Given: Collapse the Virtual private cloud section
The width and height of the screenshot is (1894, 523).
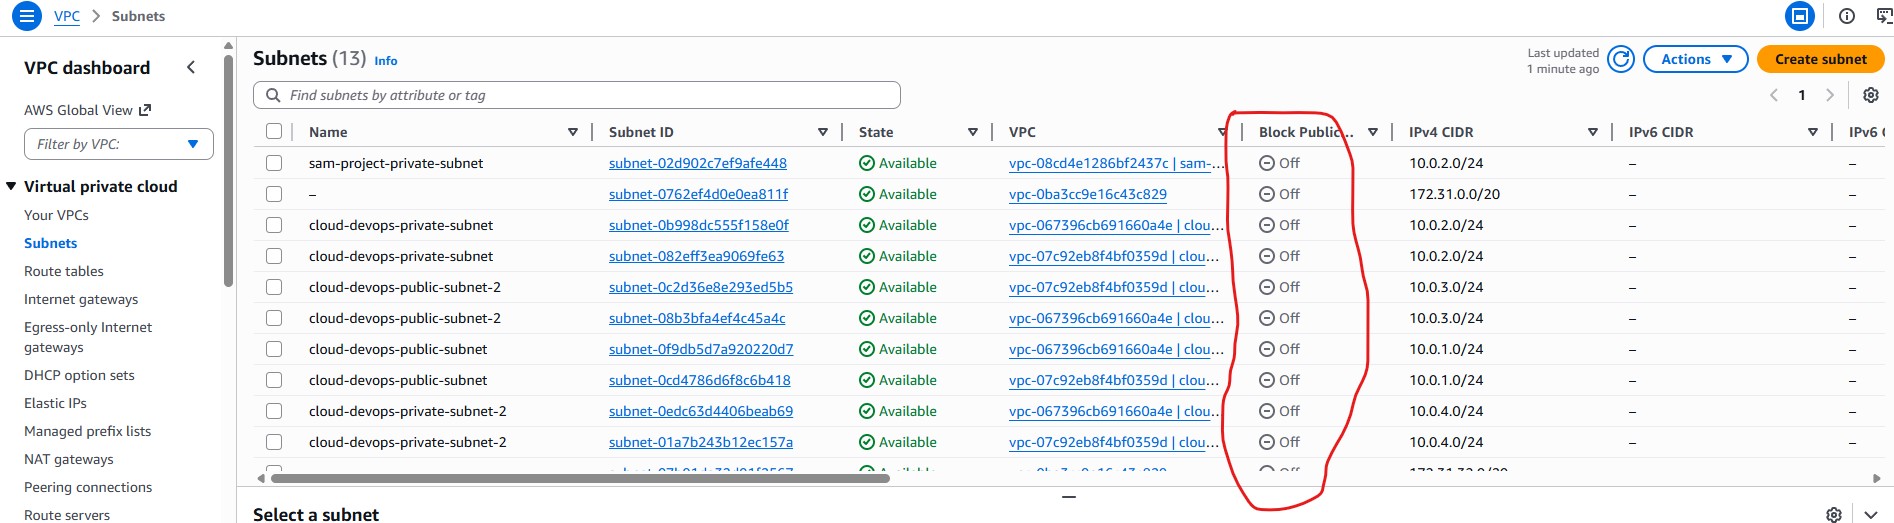Looking at the screenshot, I should pos(12,186).
